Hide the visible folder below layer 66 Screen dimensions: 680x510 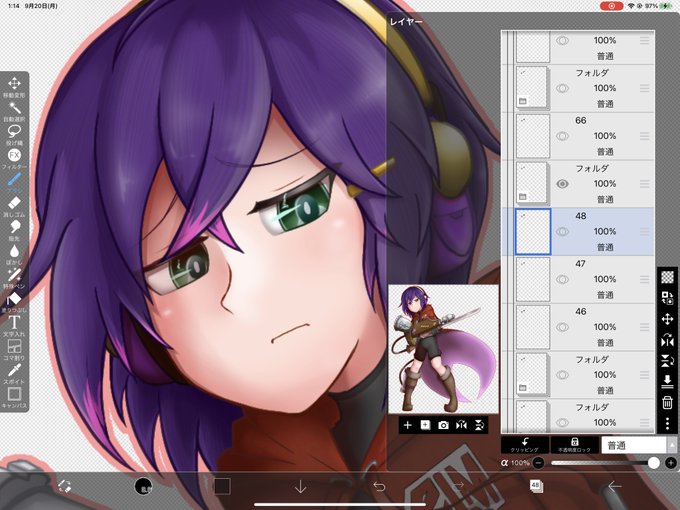pos(562,184)
